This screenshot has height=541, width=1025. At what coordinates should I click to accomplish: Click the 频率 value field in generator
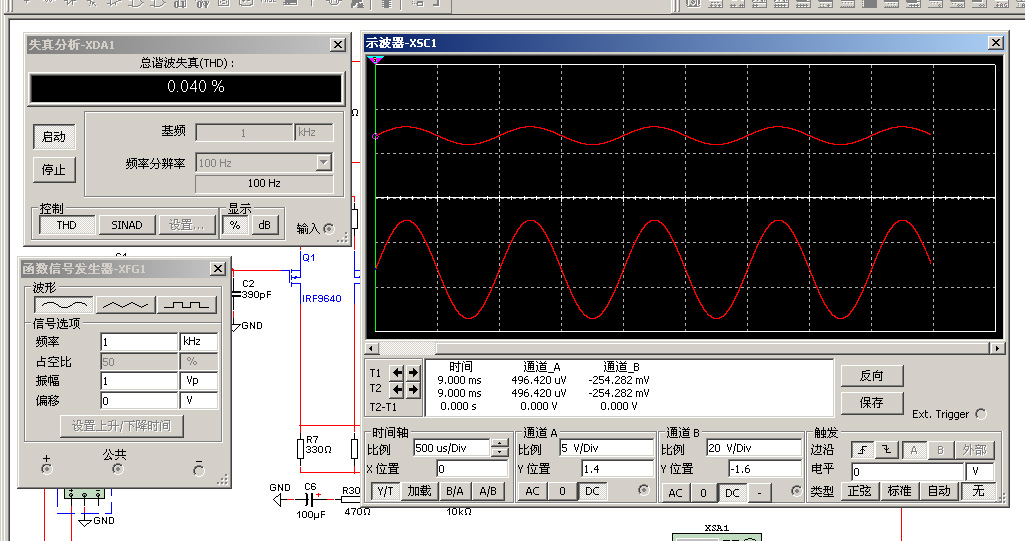(139, 342)
